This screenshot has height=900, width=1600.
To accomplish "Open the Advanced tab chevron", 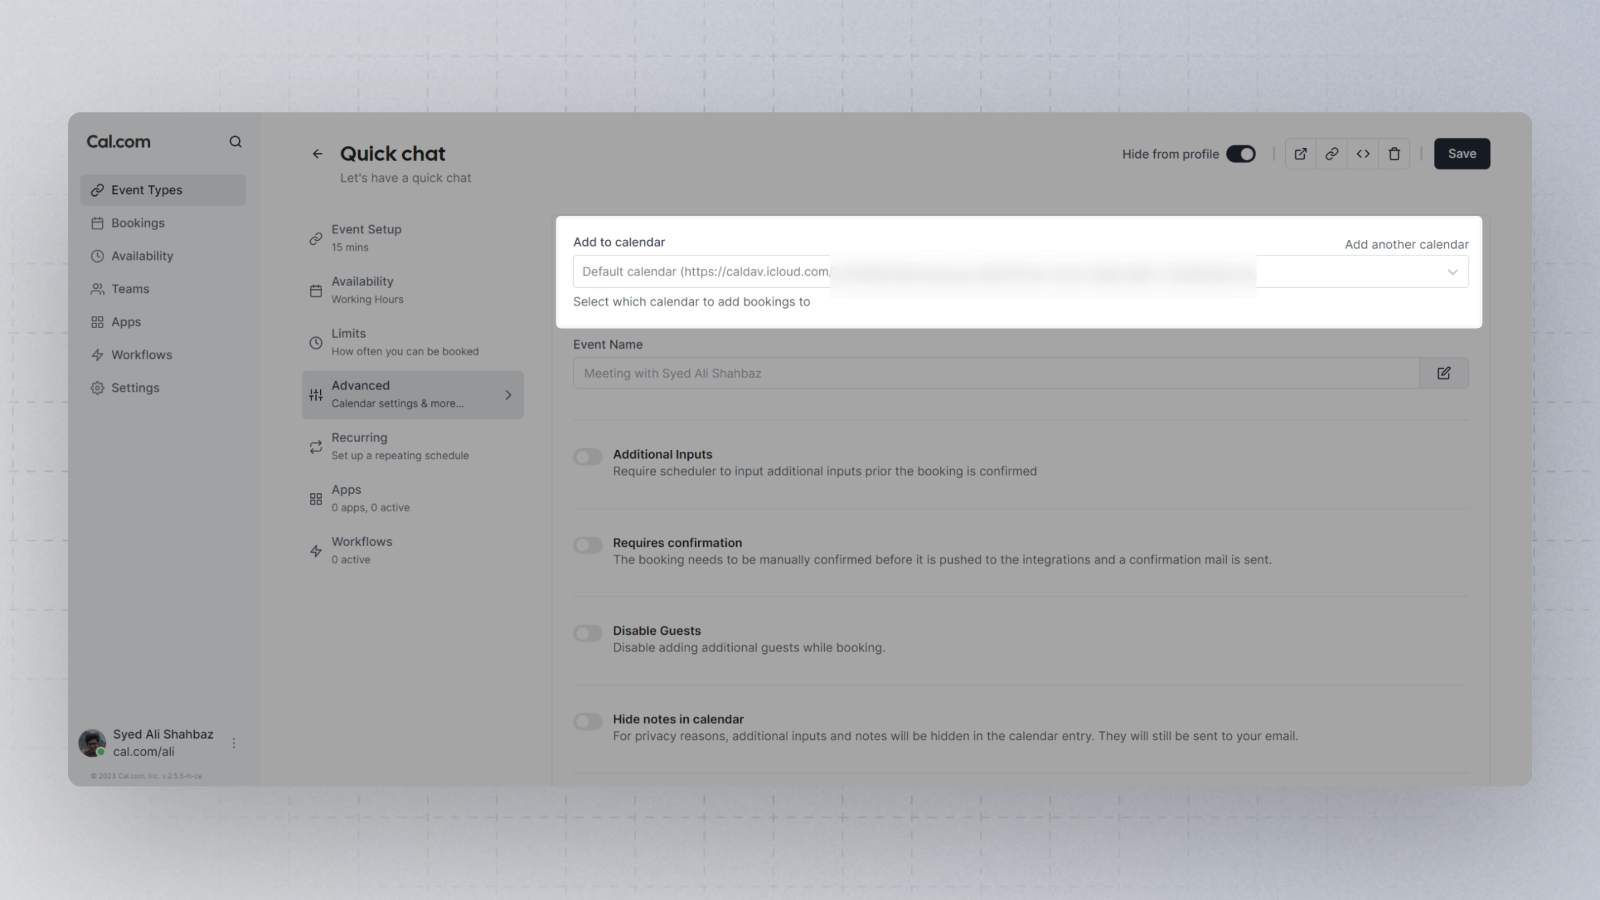I will (x=508, y=395).
